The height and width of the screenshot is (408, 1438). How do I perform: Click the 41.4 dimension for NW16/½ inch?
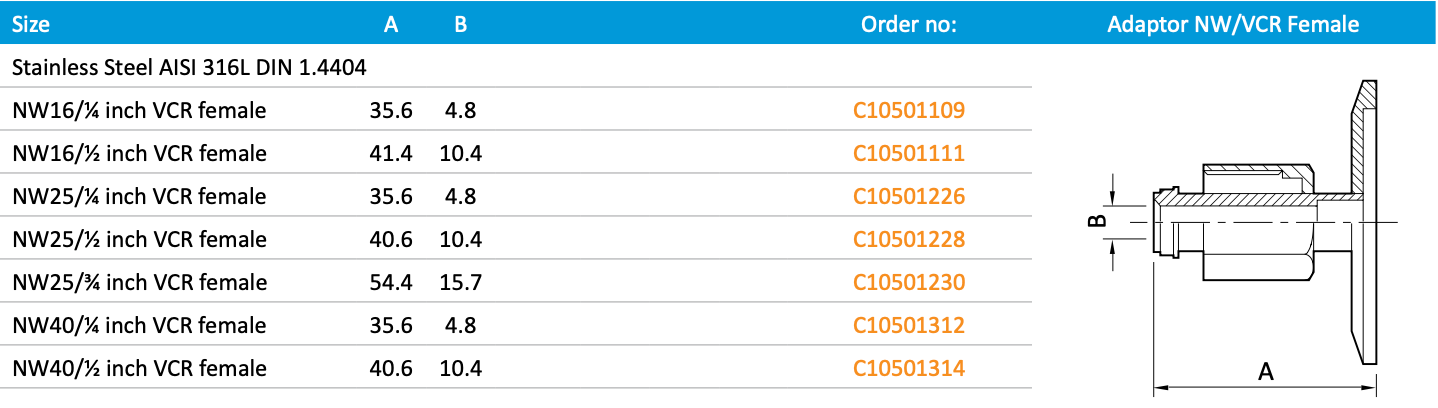point(390,153)
